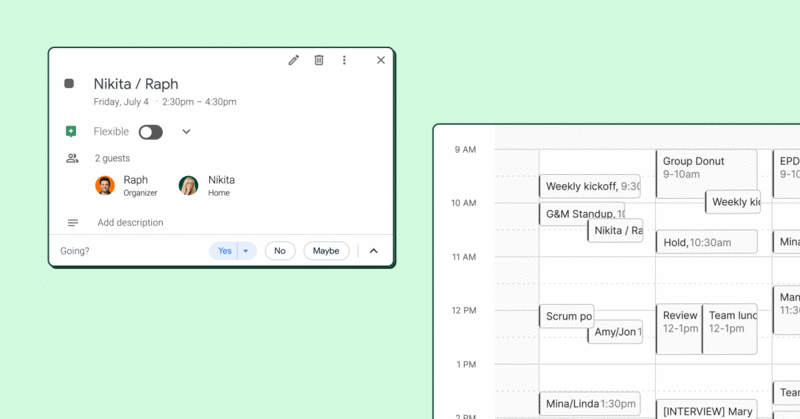Open the Hold 10:30am event
This screenshot has height=419, width=800.
click(x=707, y=242)
